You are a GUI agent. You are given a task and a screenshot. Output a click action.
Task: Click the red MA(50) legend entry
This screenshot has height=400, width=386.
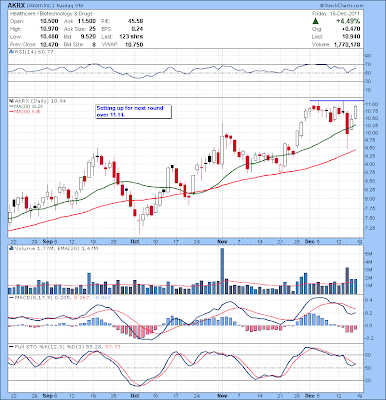(x=25, y=111)
